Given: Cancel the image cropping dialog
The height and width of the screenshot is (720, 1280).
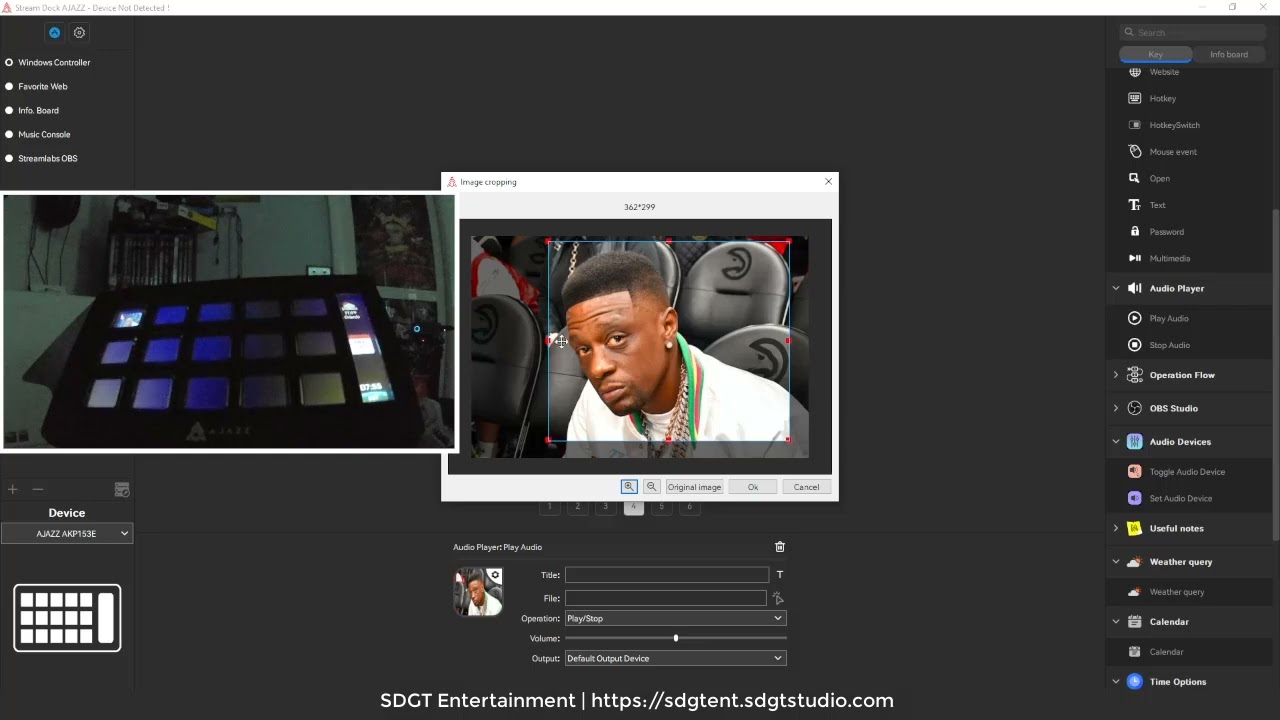Looking at the screenshot, I should click(807, 487).
